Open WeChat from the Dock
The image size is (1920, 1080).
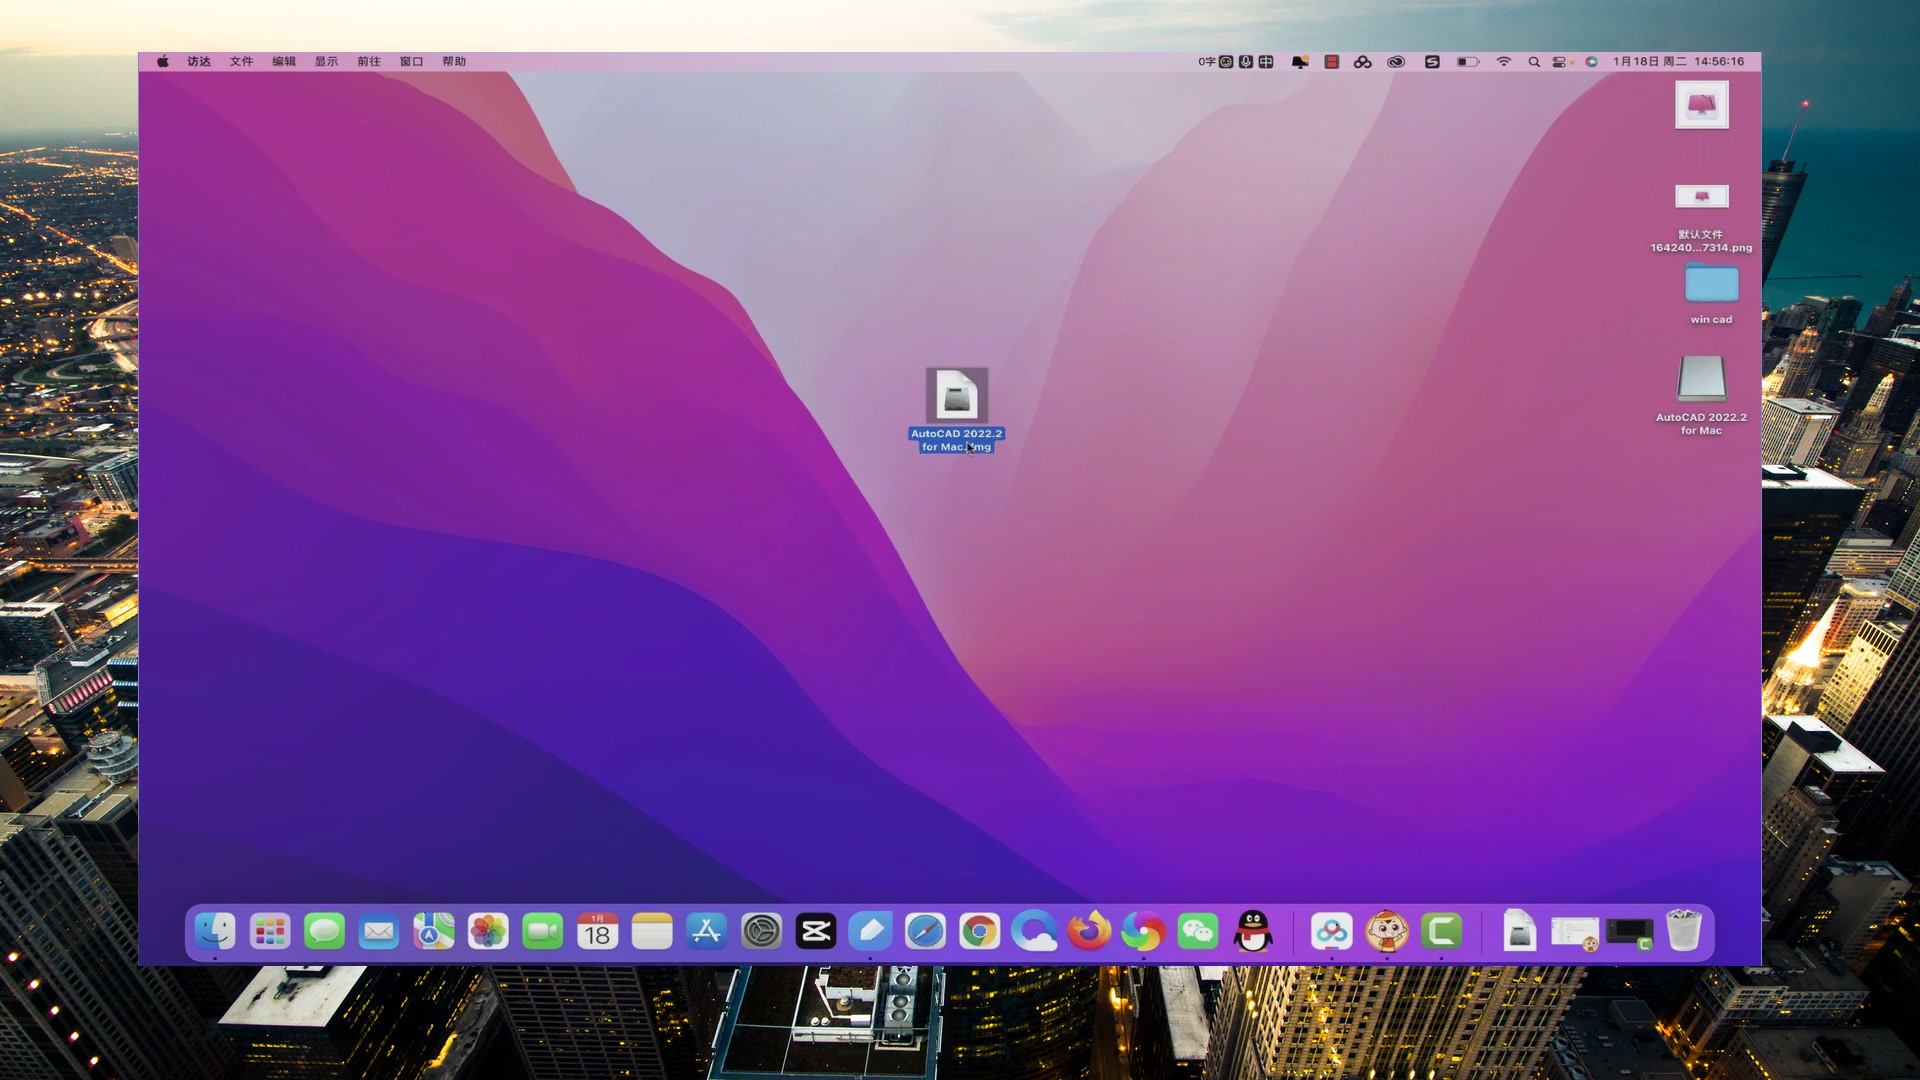pos(1198,931)
